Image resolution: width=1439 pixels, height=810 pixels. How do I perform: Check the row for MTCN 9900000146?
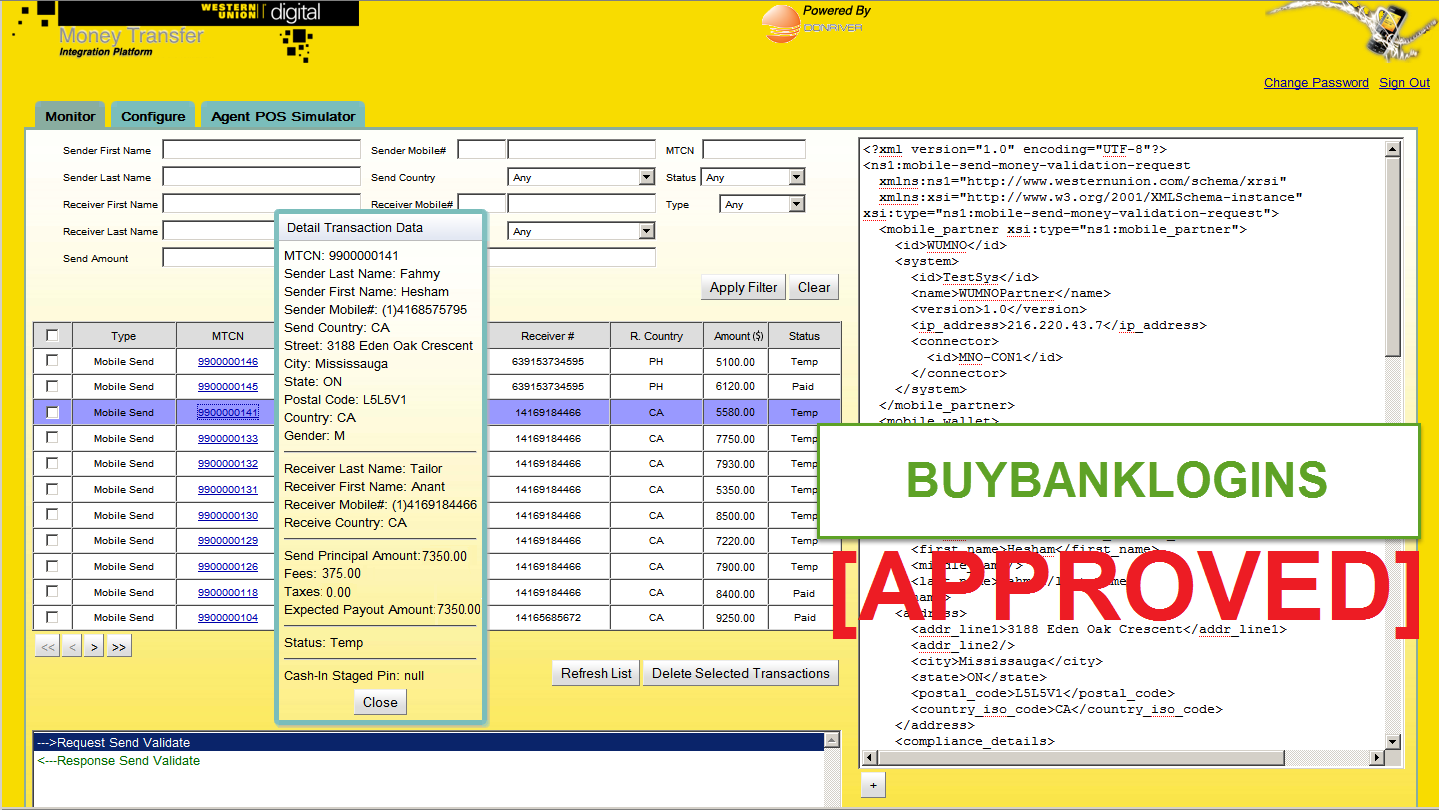(x=52, y=360)
